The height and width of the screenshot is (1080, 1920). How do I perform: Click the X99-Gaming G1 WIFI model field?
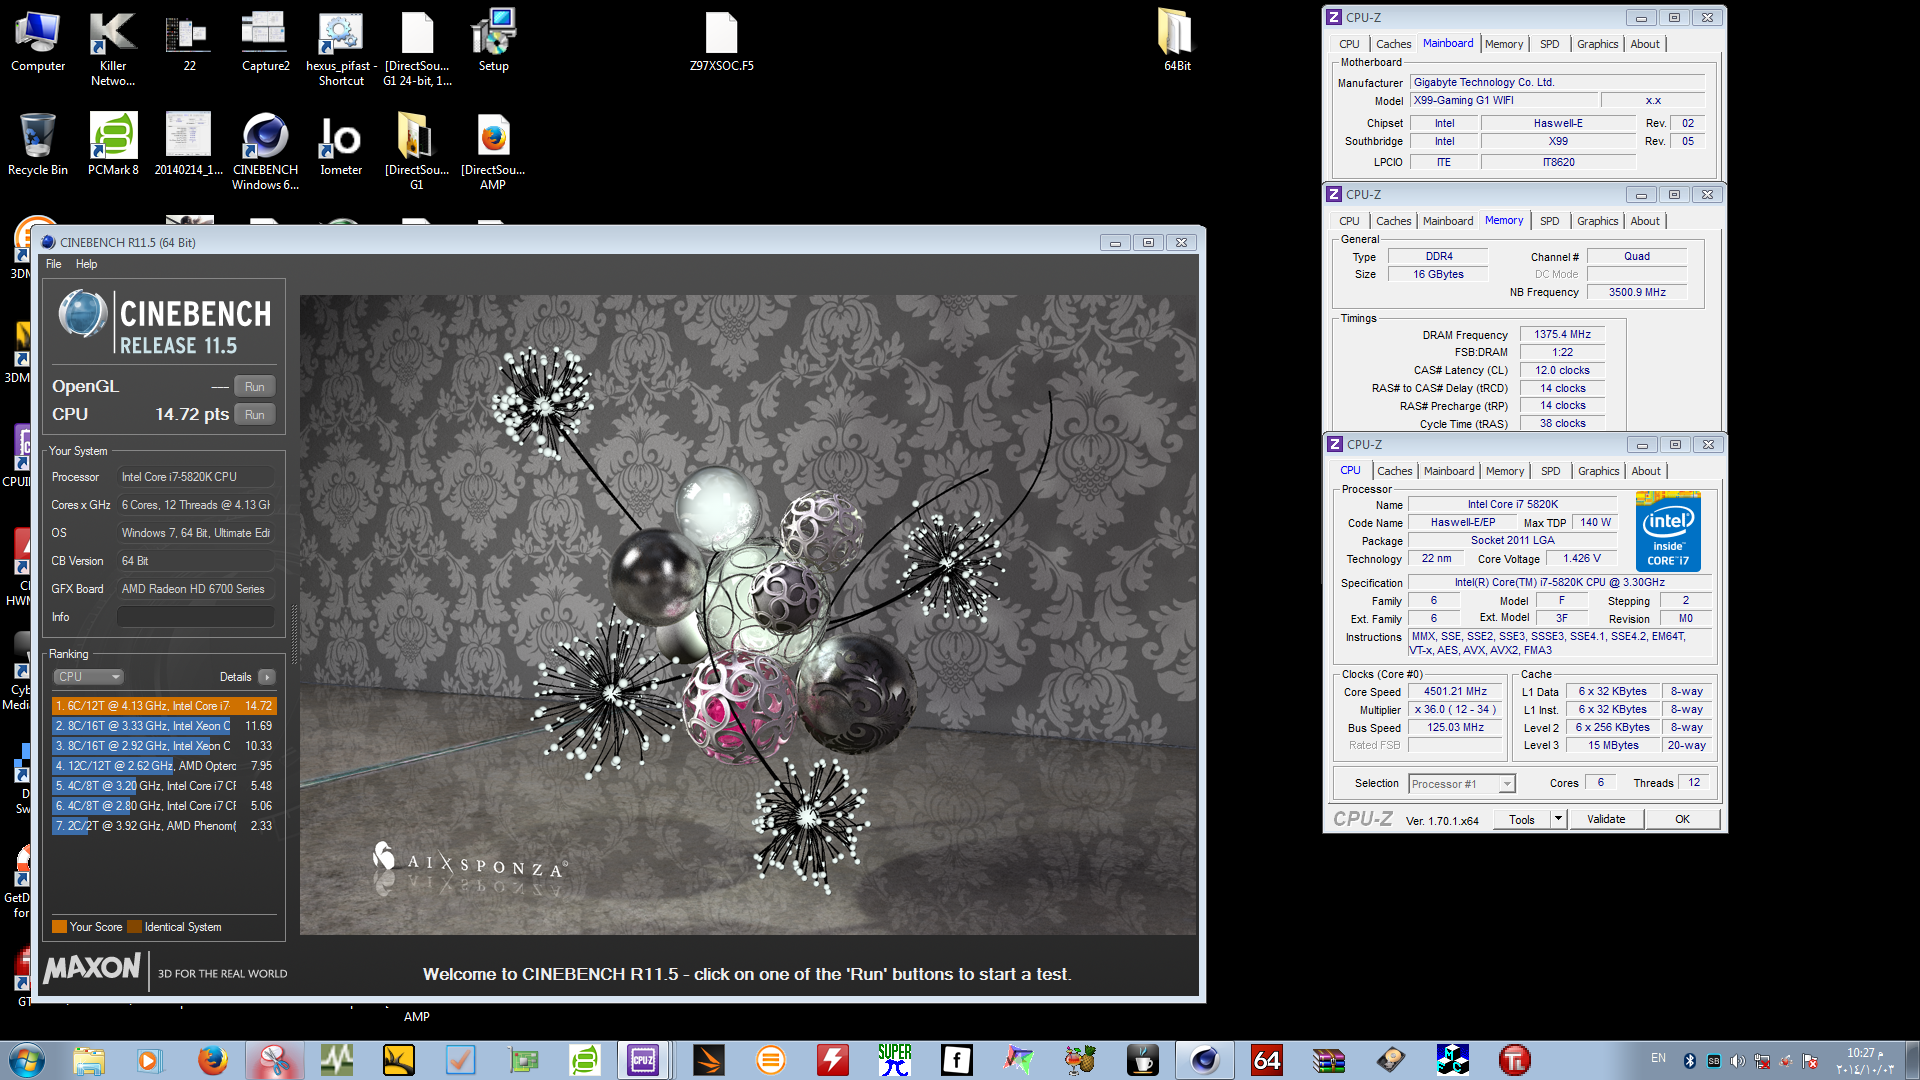1502,100
